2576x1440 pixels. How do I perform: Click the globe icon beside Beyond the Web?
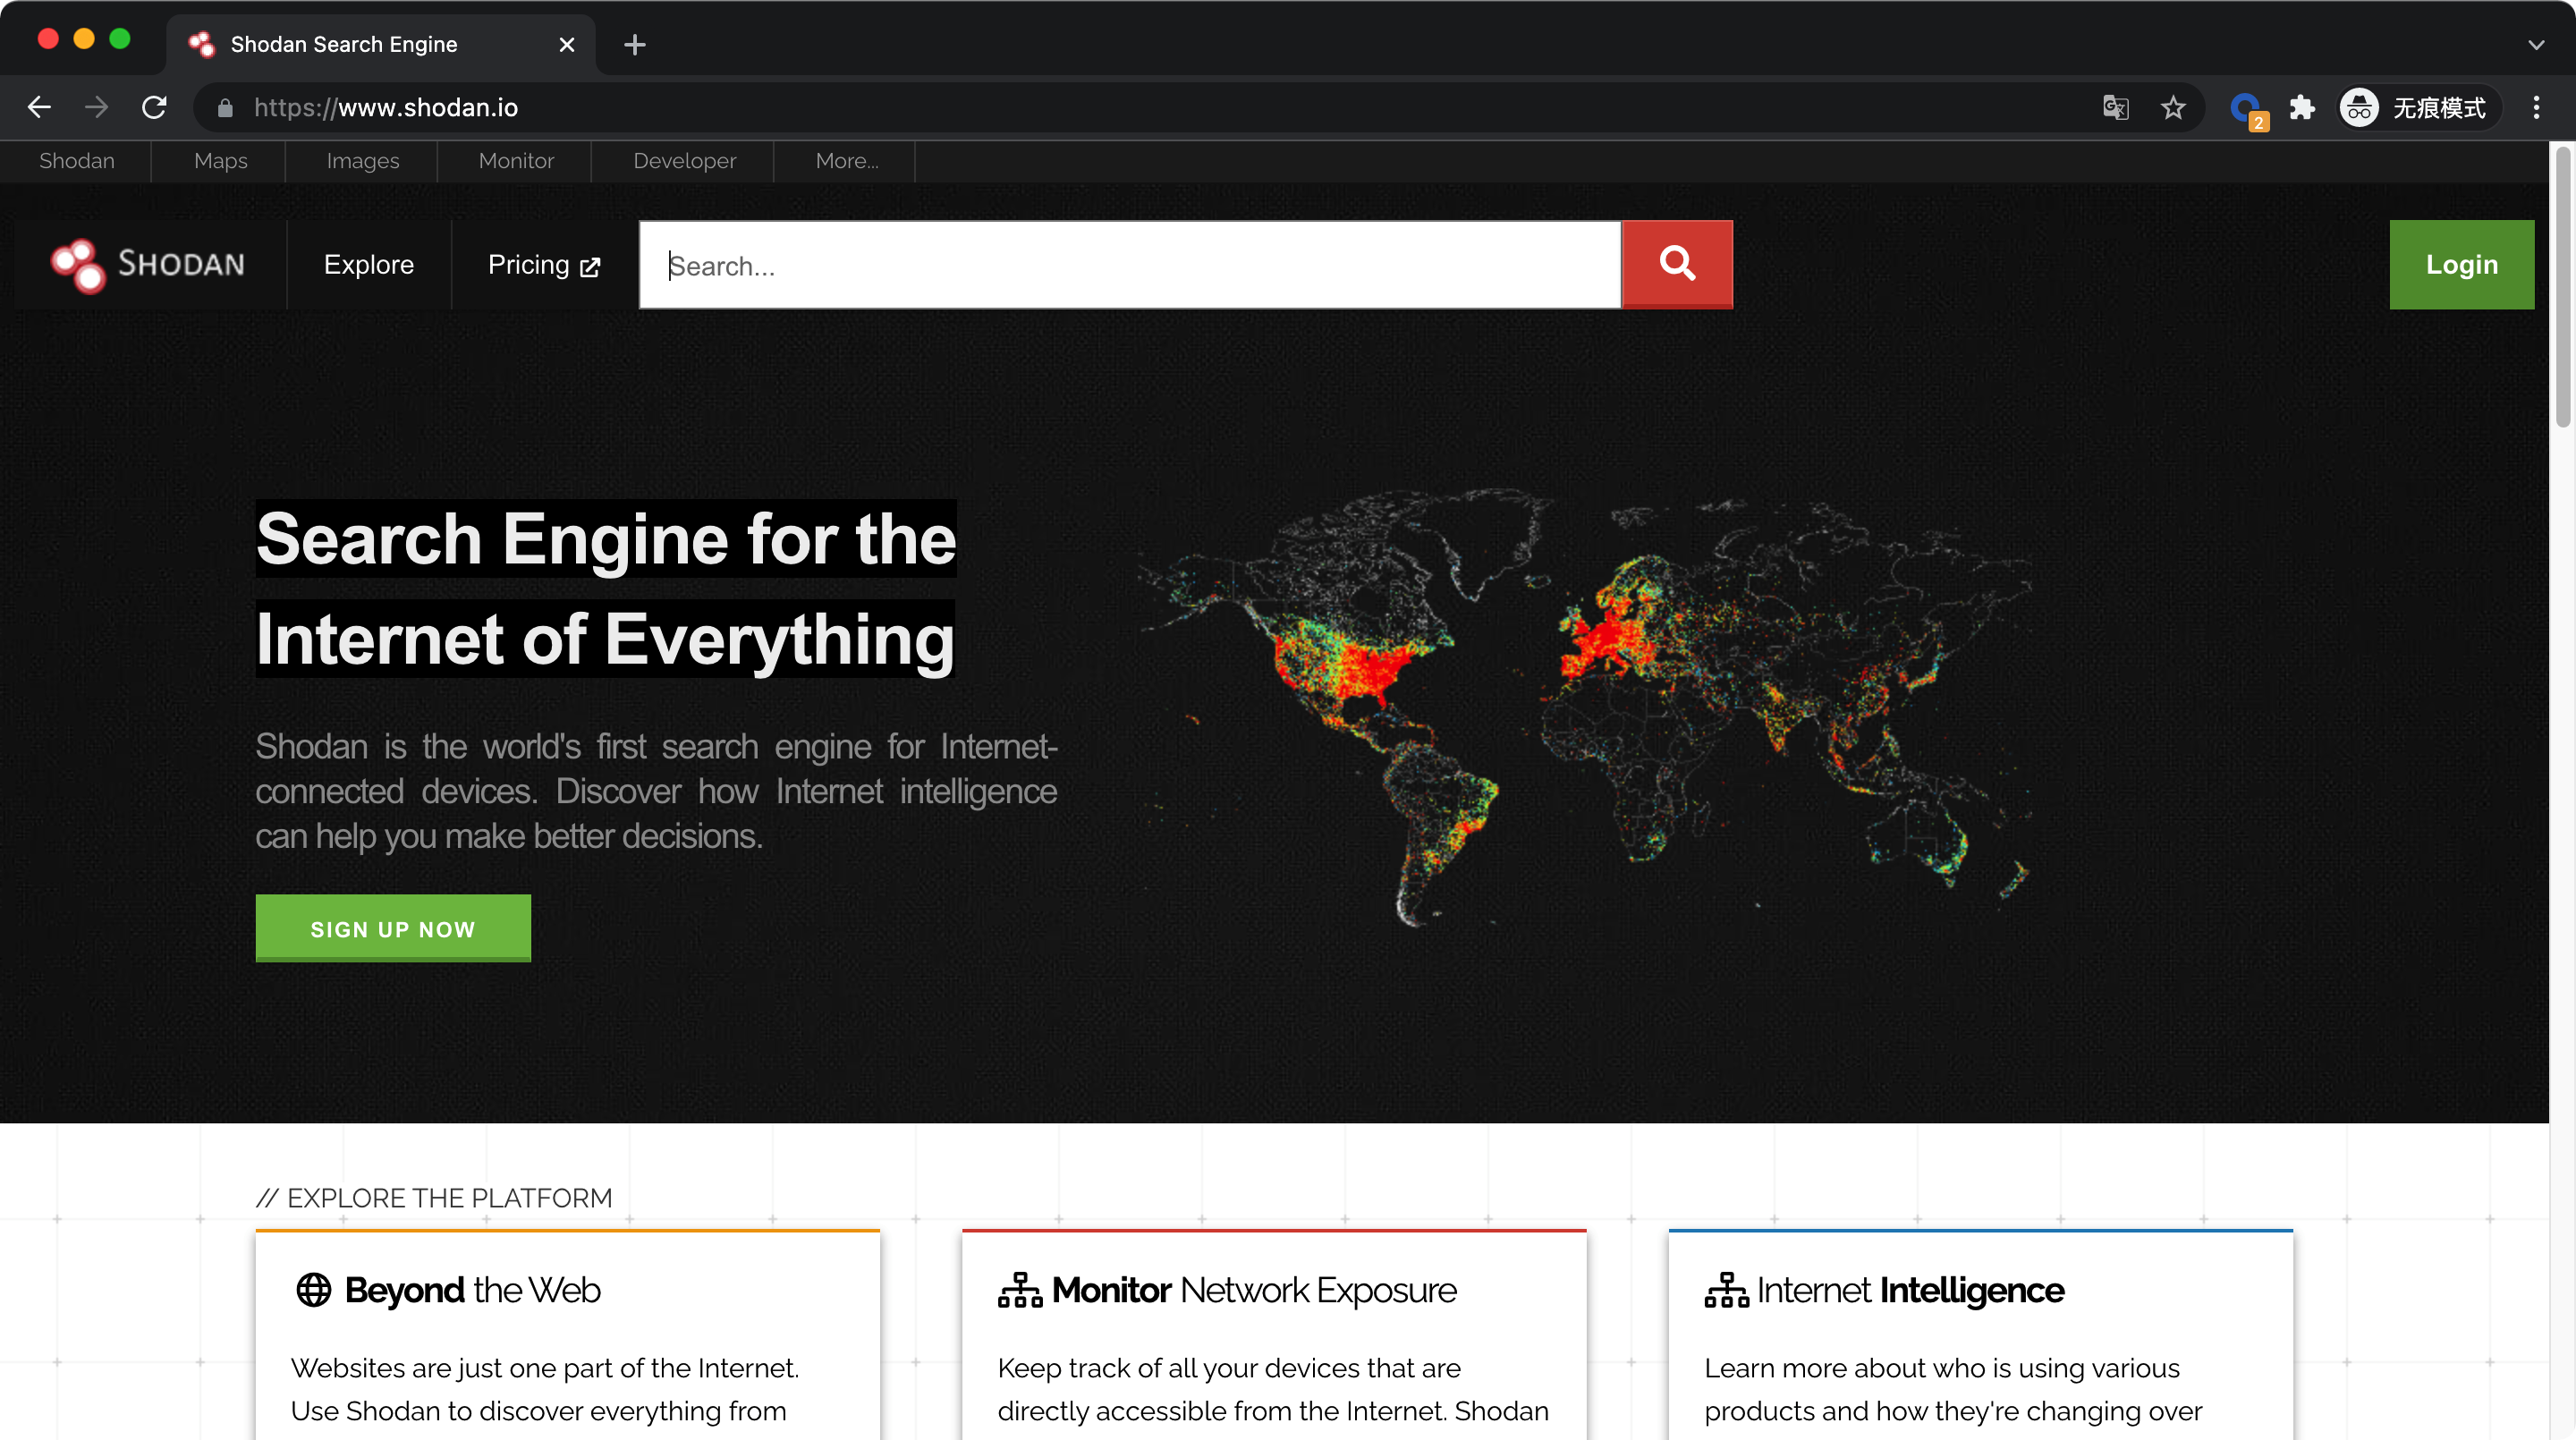coord(313,1290)
